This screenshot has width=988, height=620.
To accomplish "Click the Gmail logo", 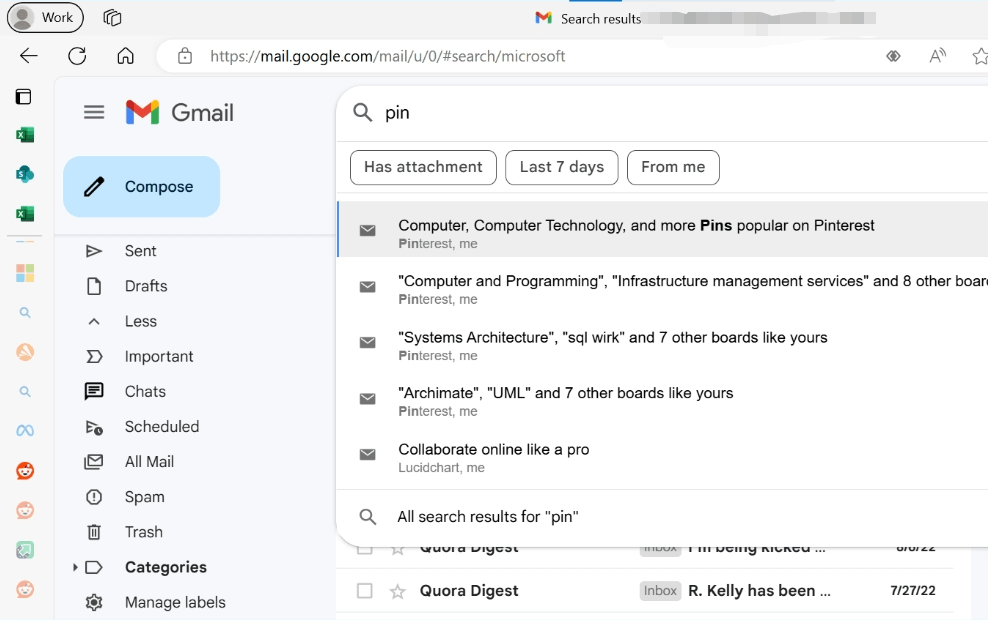I will coord(180,113).
